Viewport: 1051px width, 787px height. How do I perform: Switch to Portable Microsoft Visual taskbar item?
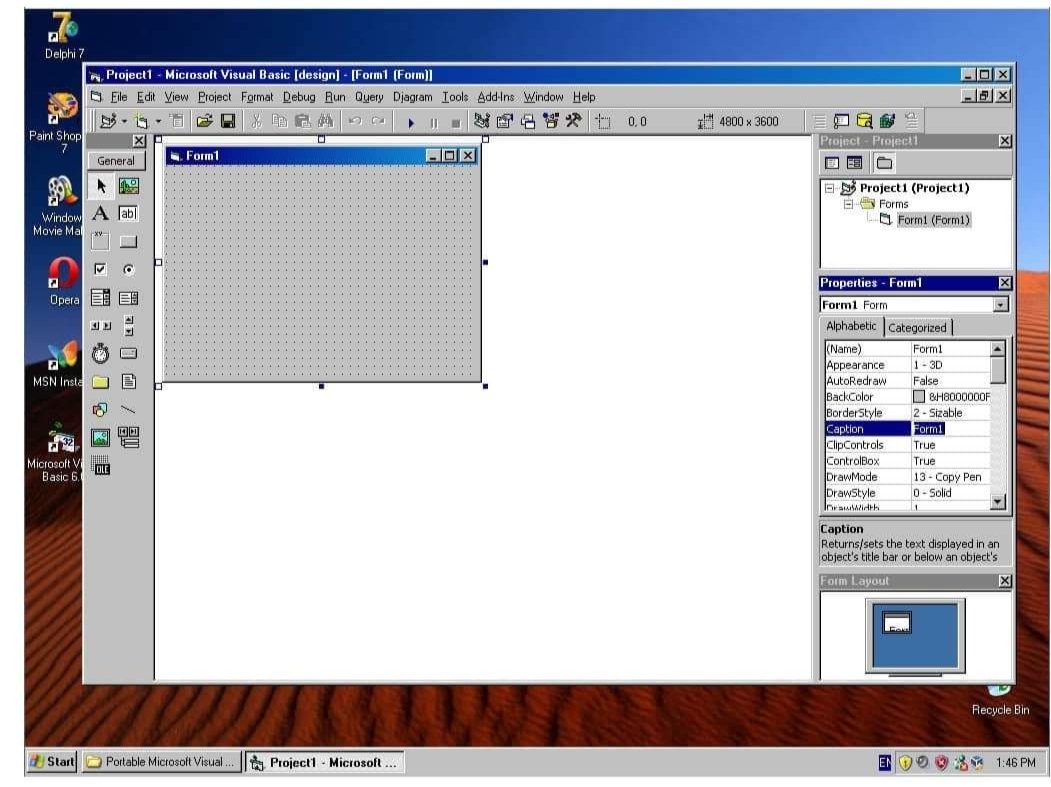pyautogui.click(x=162, y=762)
